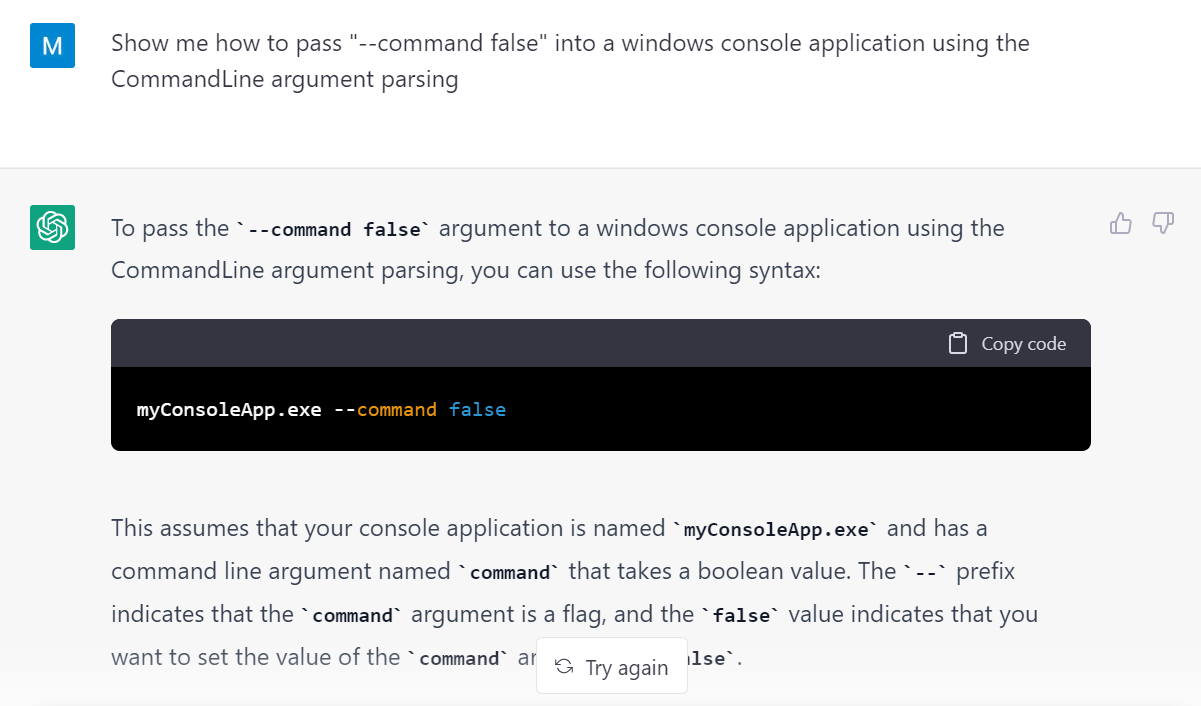Click the orange "command" word in code block
This screenshot has width=1201, height=706.
click(x=397, y=410)
